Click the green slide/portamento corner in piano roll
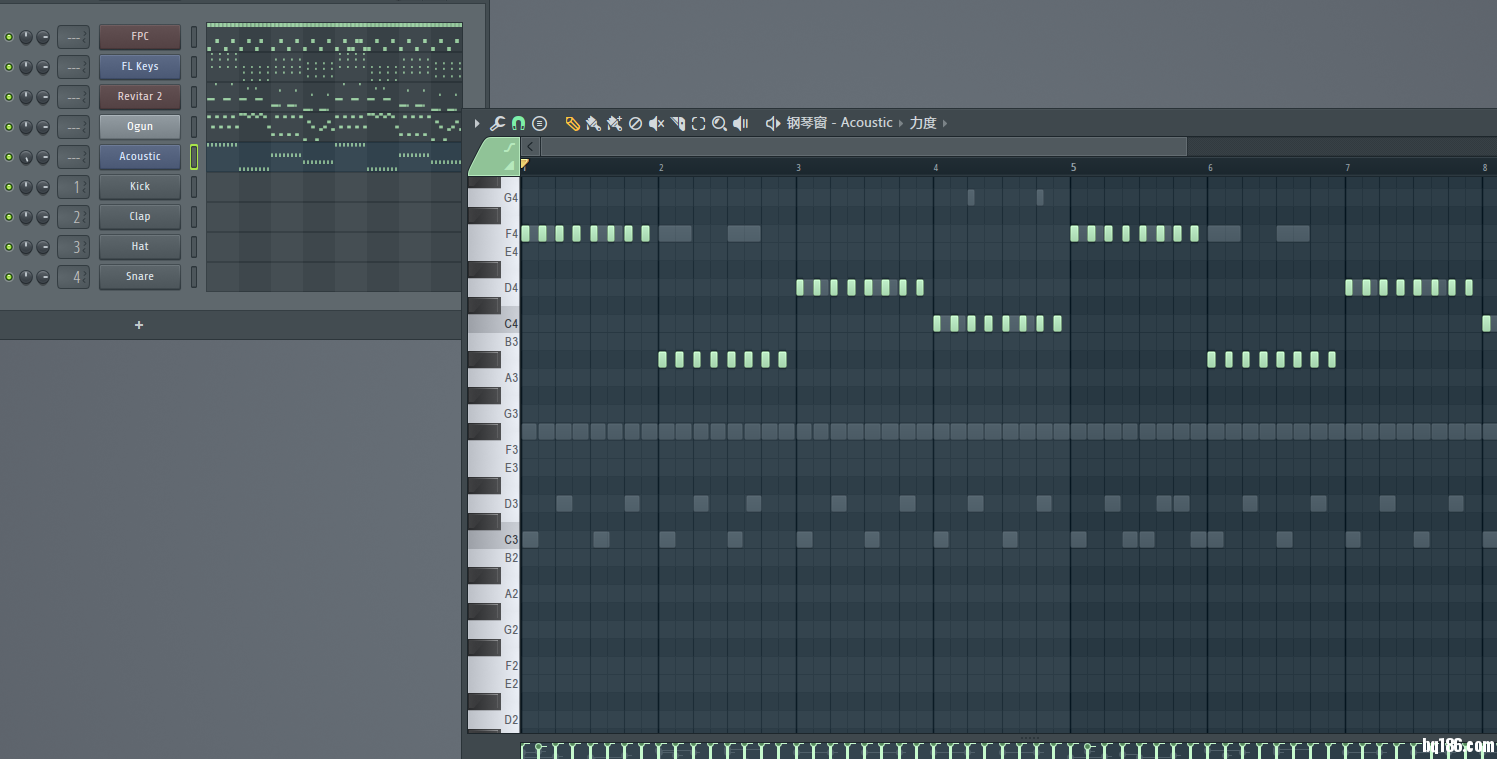Image resolution: width=1497 pixels, height=759 pixels. tap(494, 156)
